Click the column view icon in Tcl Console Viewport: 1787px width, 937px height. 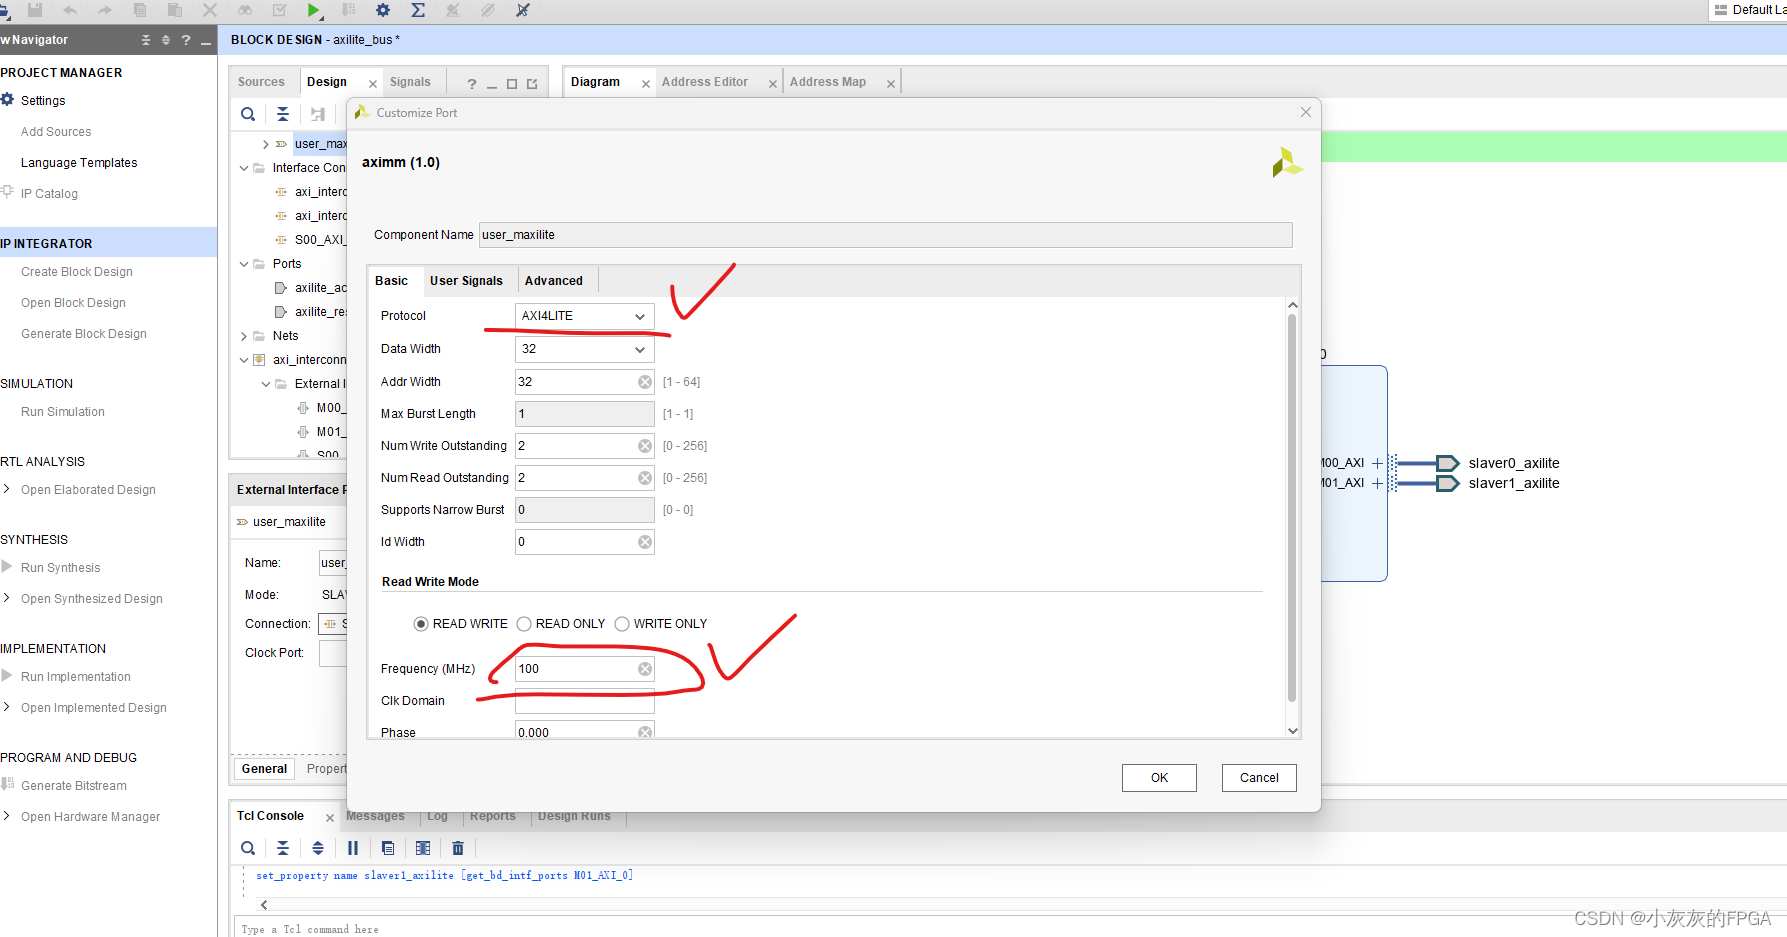coord(423,848)
